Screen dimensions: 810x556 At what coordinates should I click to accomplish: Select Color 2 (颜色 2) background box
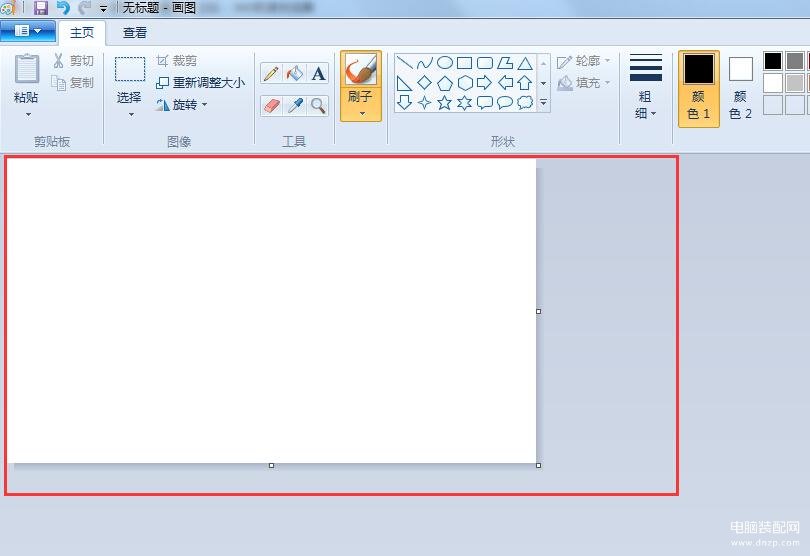[740, 88]
